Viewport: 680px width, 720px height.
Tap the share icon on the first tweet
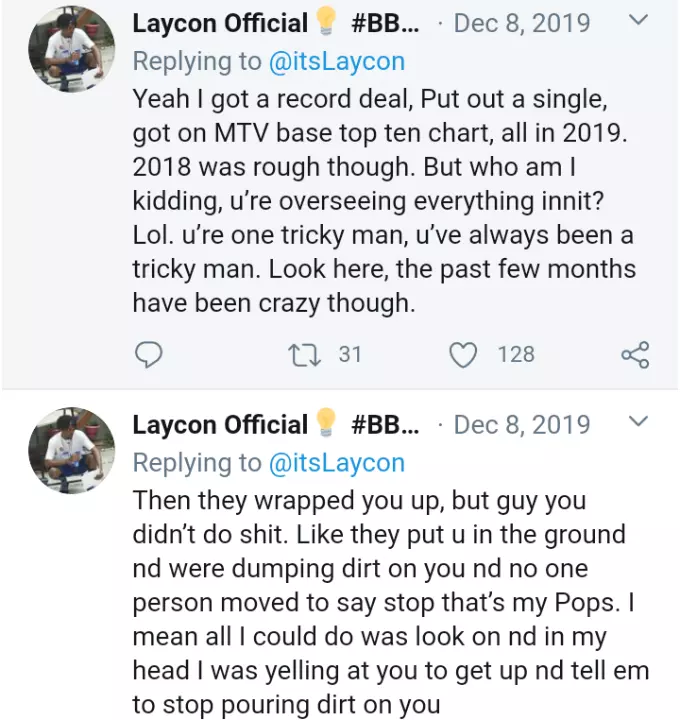(635, 354)
